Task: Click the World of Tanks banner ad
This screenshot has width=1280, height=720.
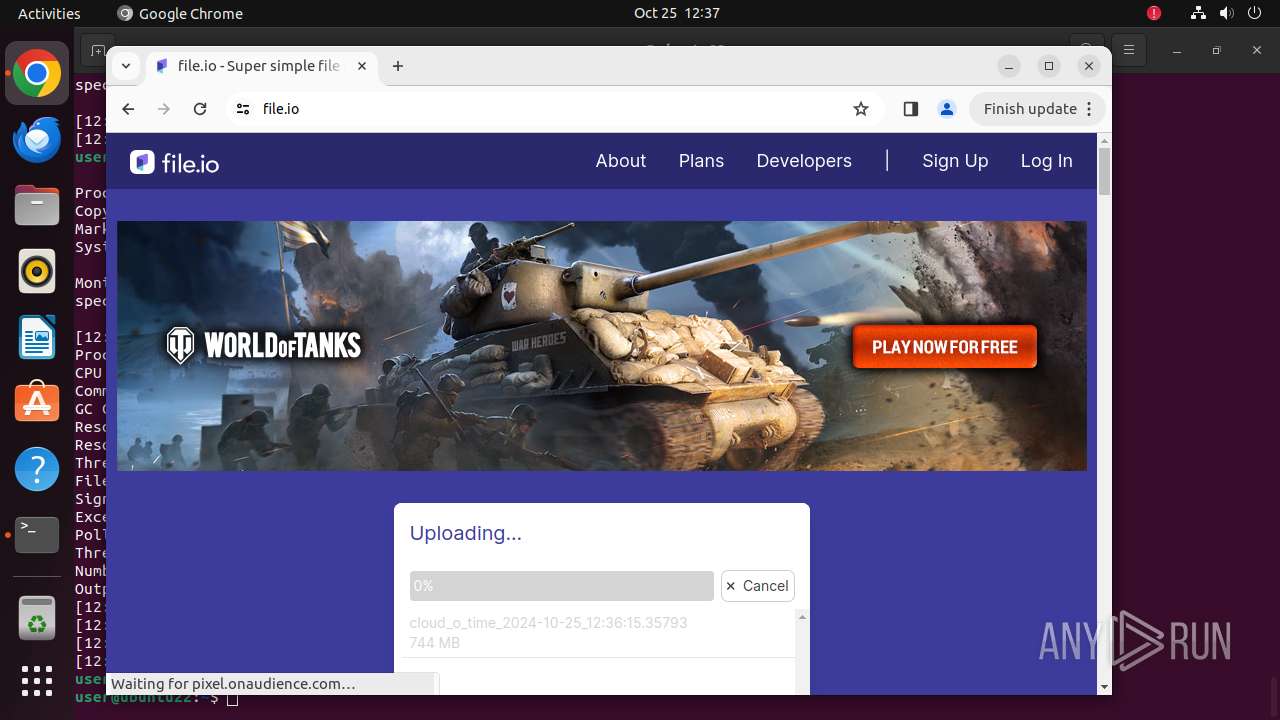Action: coord(602,346)
